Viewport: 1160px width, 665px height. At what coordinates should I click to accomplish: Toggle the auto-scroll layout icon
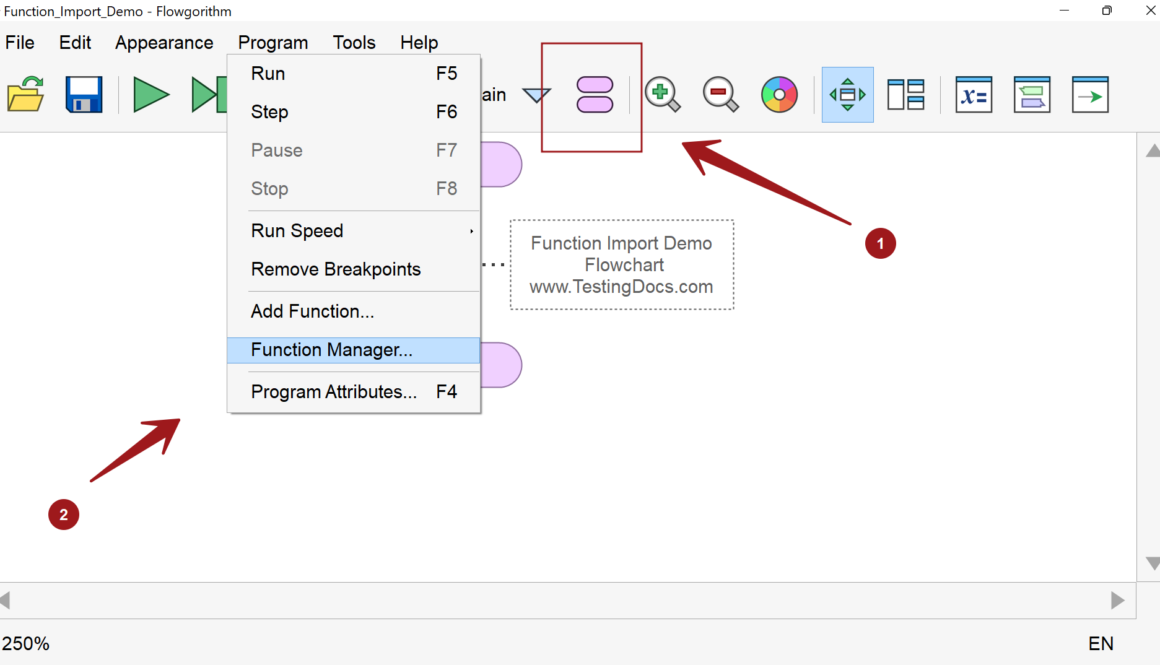848,95
